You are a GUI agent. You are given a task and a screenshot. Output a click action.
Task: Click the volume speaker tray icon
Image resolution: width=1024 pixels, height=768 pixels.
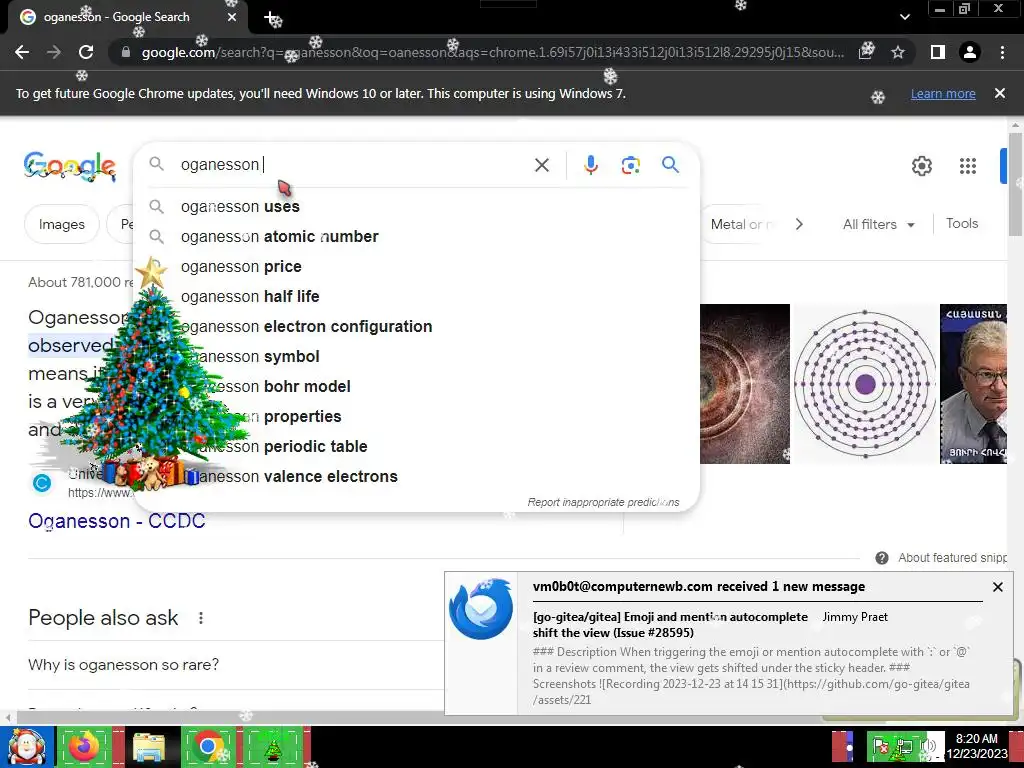tap(927, 746)
